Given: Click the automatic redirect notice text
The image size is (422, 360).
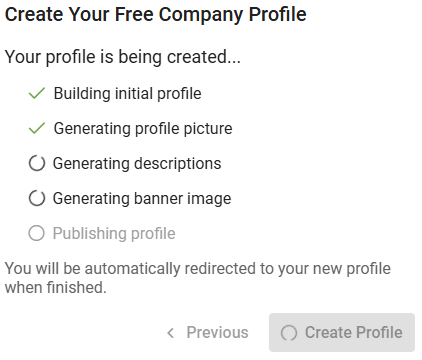Looking at the screenshot, I should click(x=198, y=278).
